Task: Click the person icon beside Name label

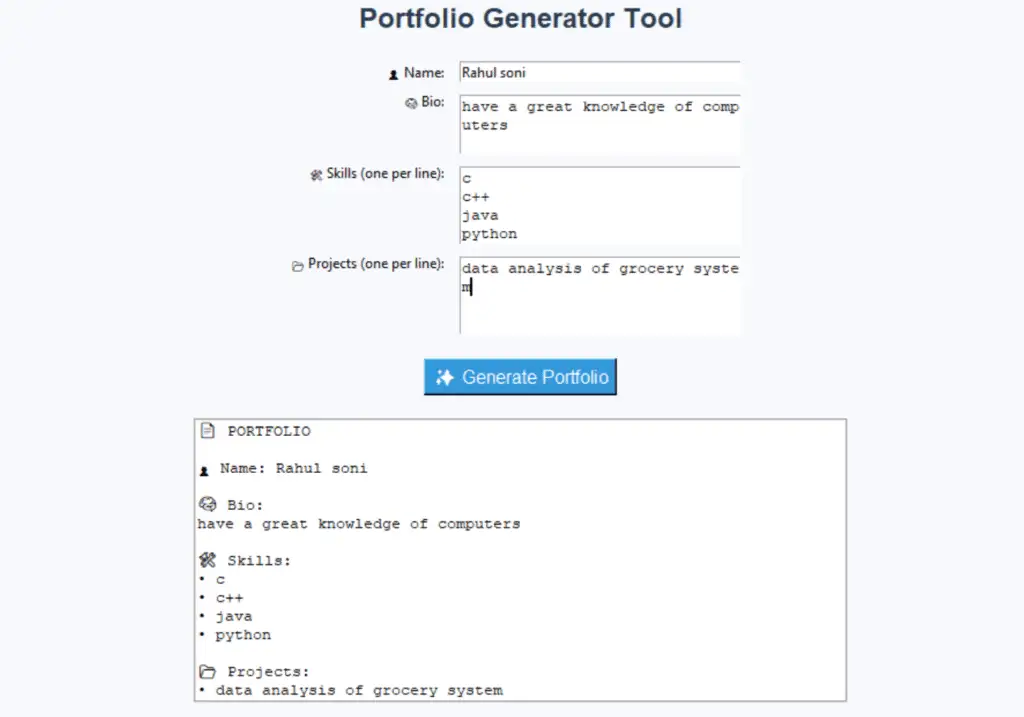Action: click(x=394, y=74)
